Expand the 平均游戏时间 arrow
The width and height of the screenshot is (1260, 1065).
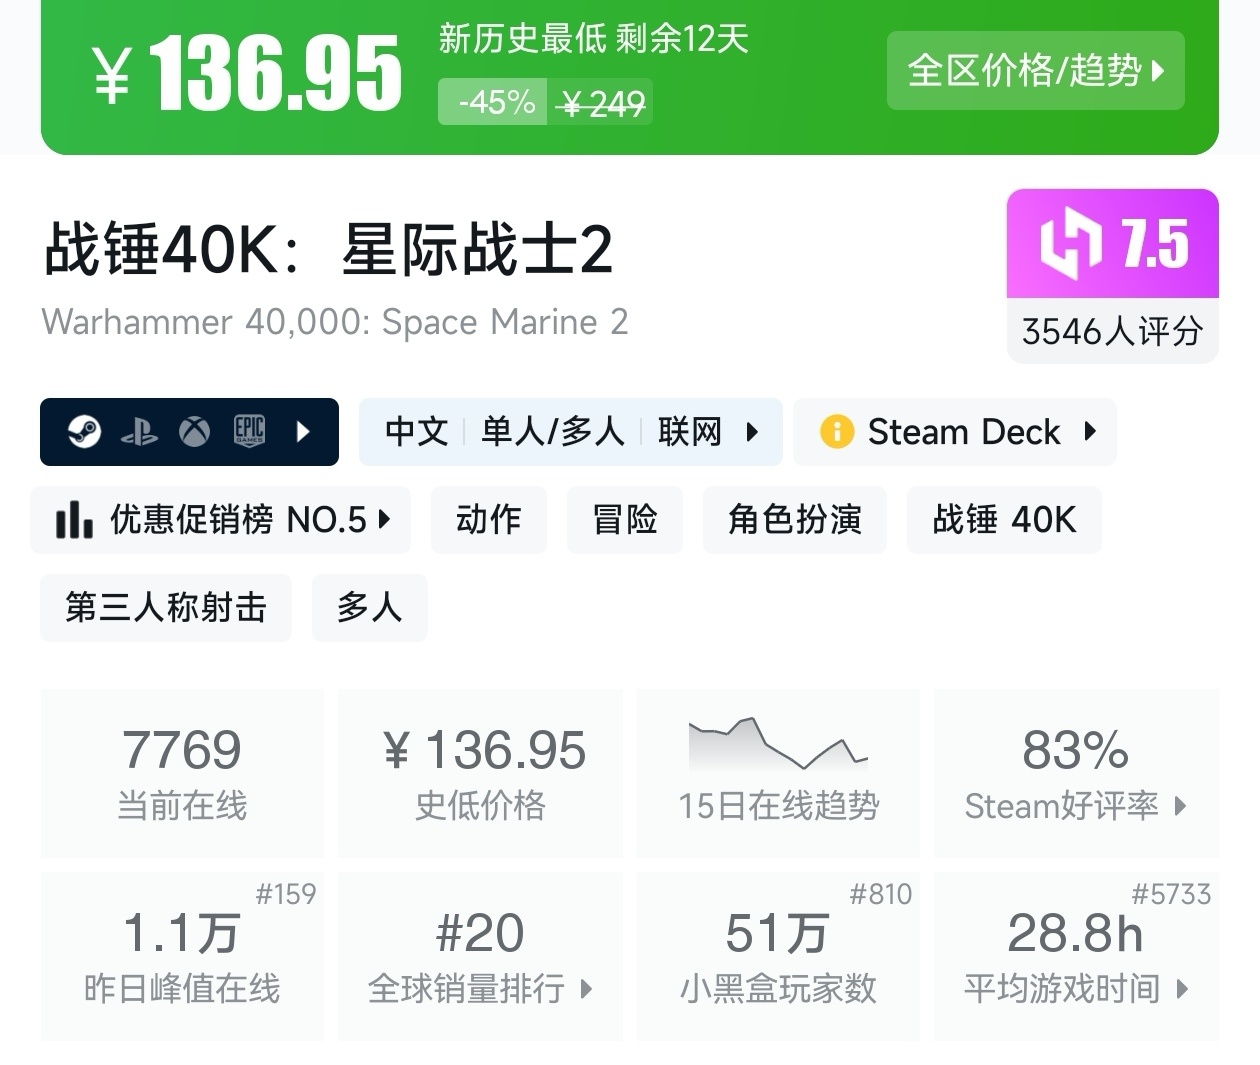click(x=1182, y=989)
